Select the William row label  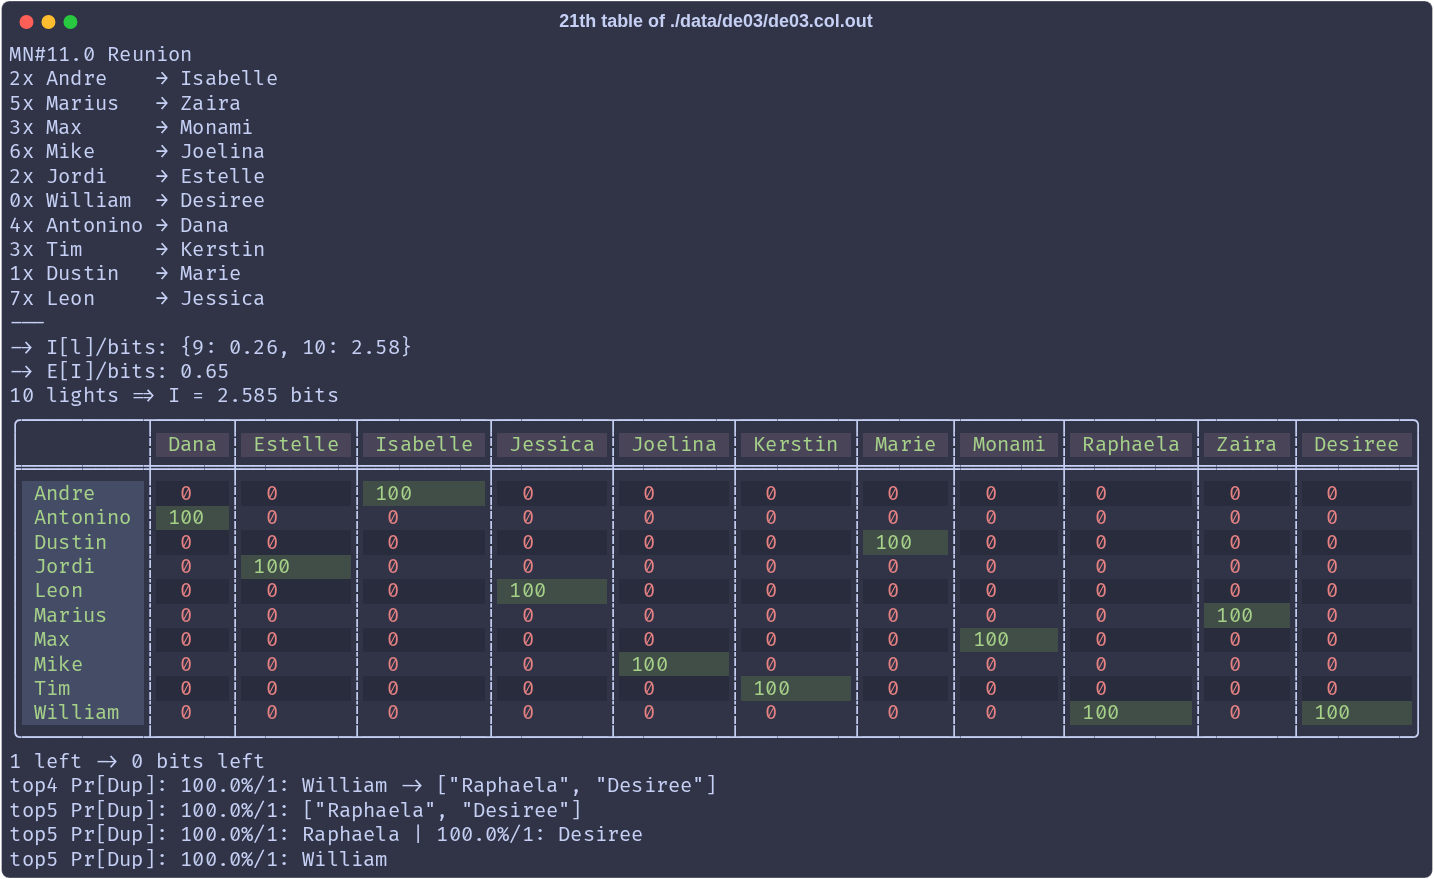77,713
